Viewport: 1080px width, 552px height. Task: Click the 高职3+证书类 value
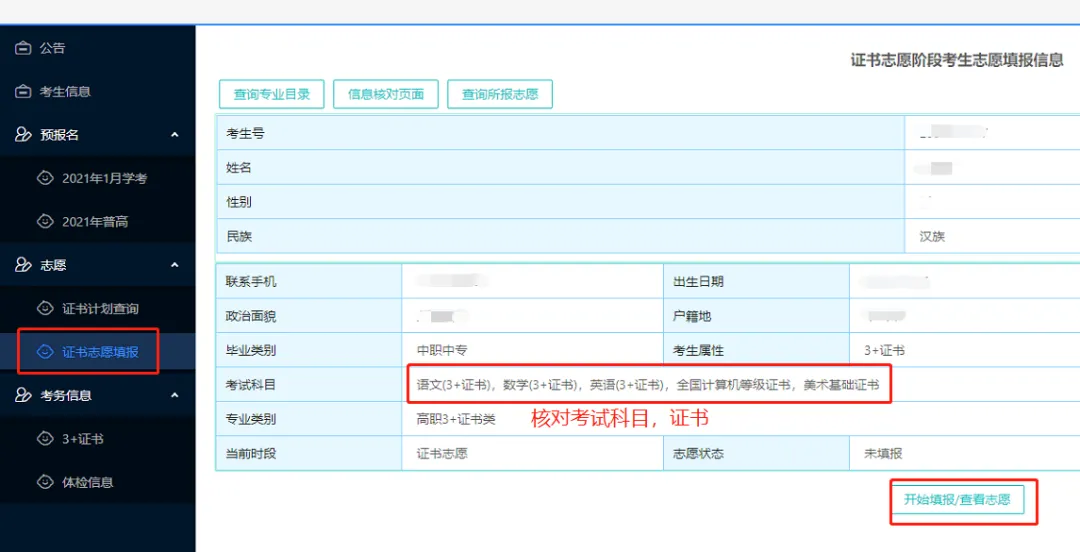click(x=456, y=419)
